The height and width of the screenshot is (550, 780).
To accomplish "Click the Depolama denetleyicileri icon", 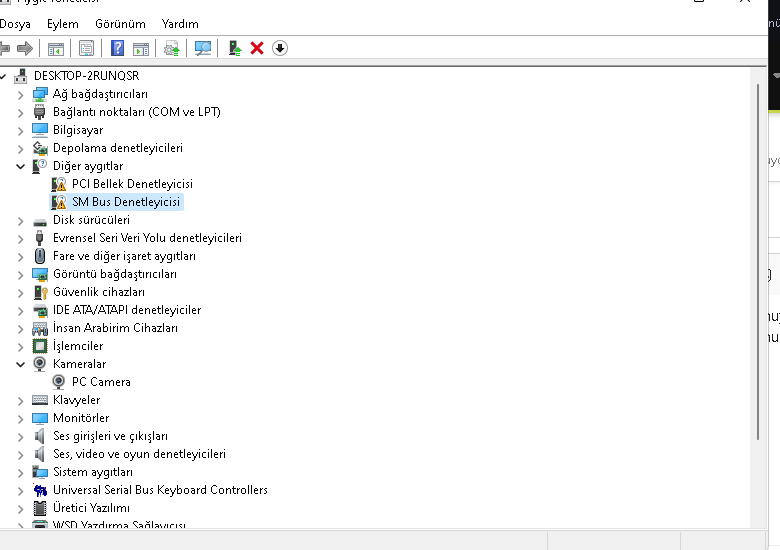I will 40,148.
